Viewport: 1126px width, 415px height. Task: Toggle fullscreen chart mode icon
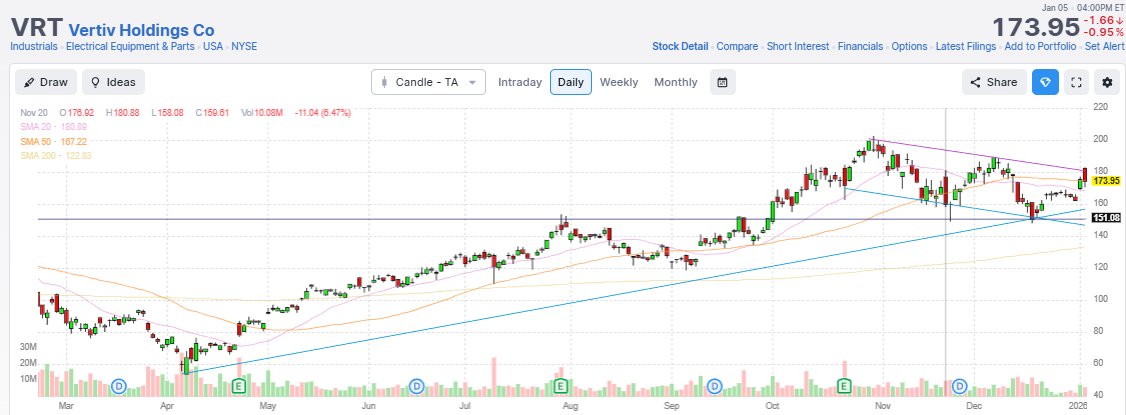(x=1076, y=82)
